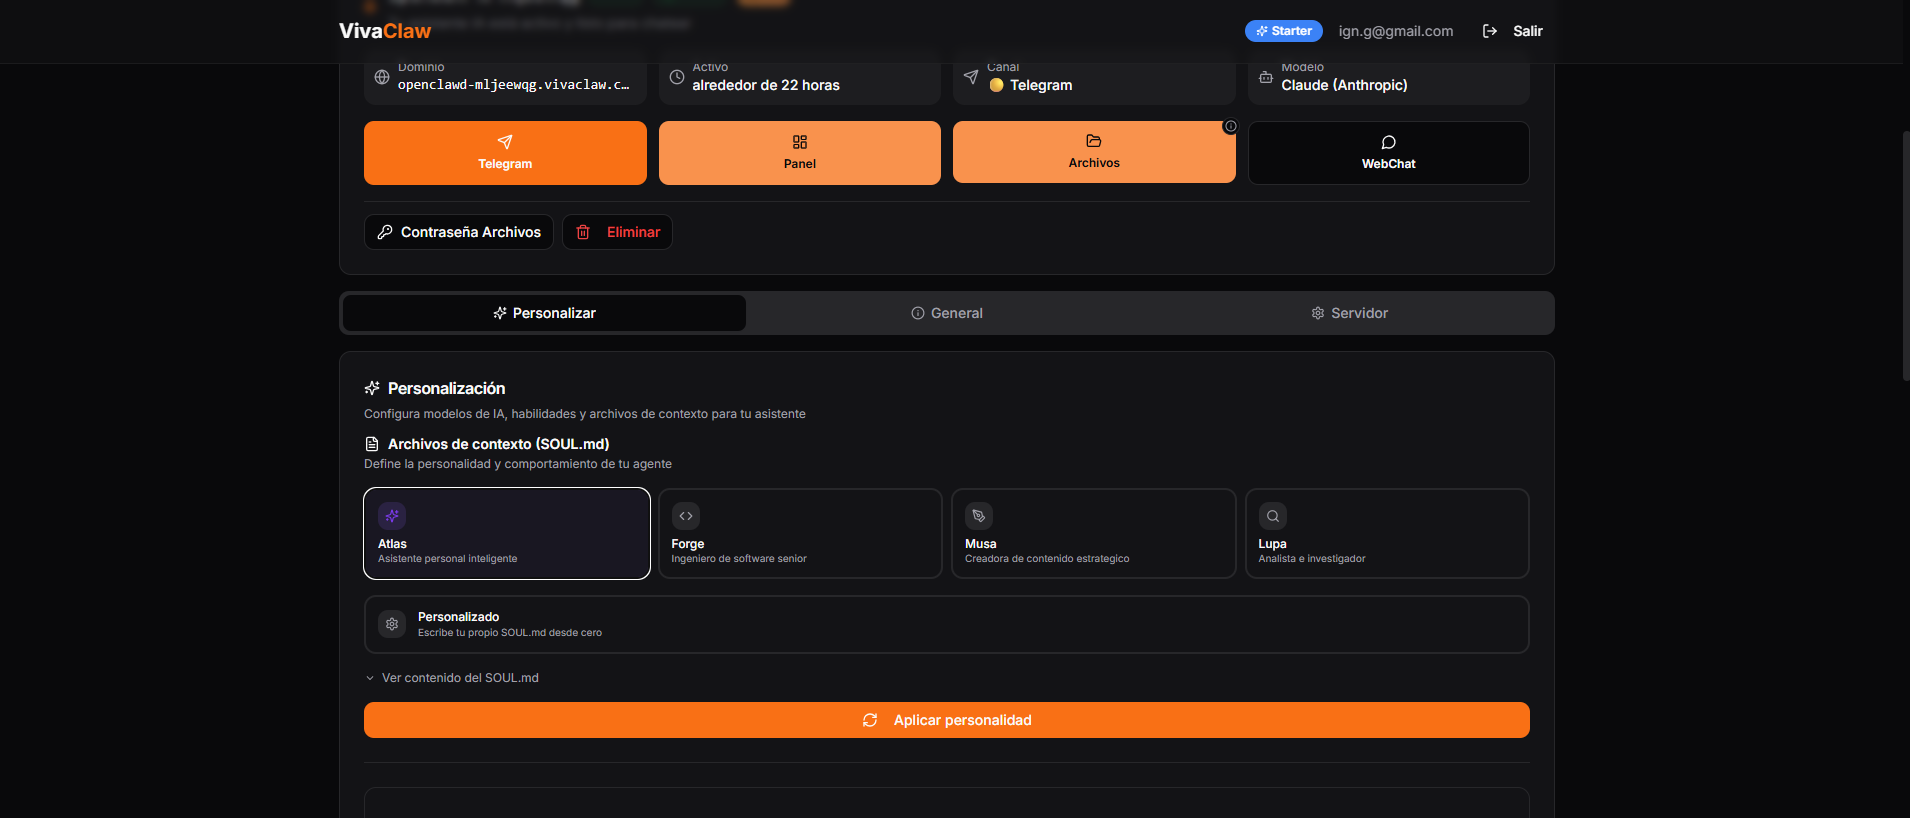Select the Personalizado custom SOUL.md option
The height and width of the screenshot is (818, 1910).
(x=947, y=625)
